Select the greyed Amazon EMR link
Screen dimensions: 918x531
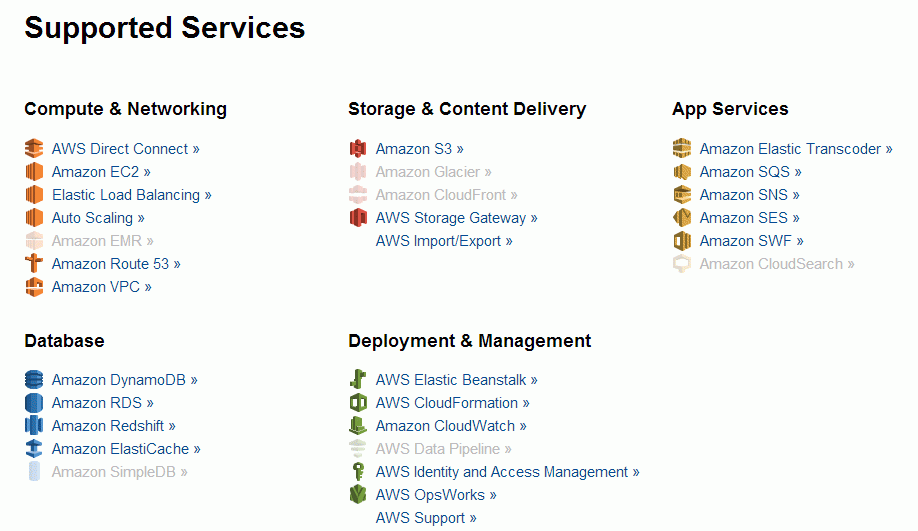coord(102,241)
